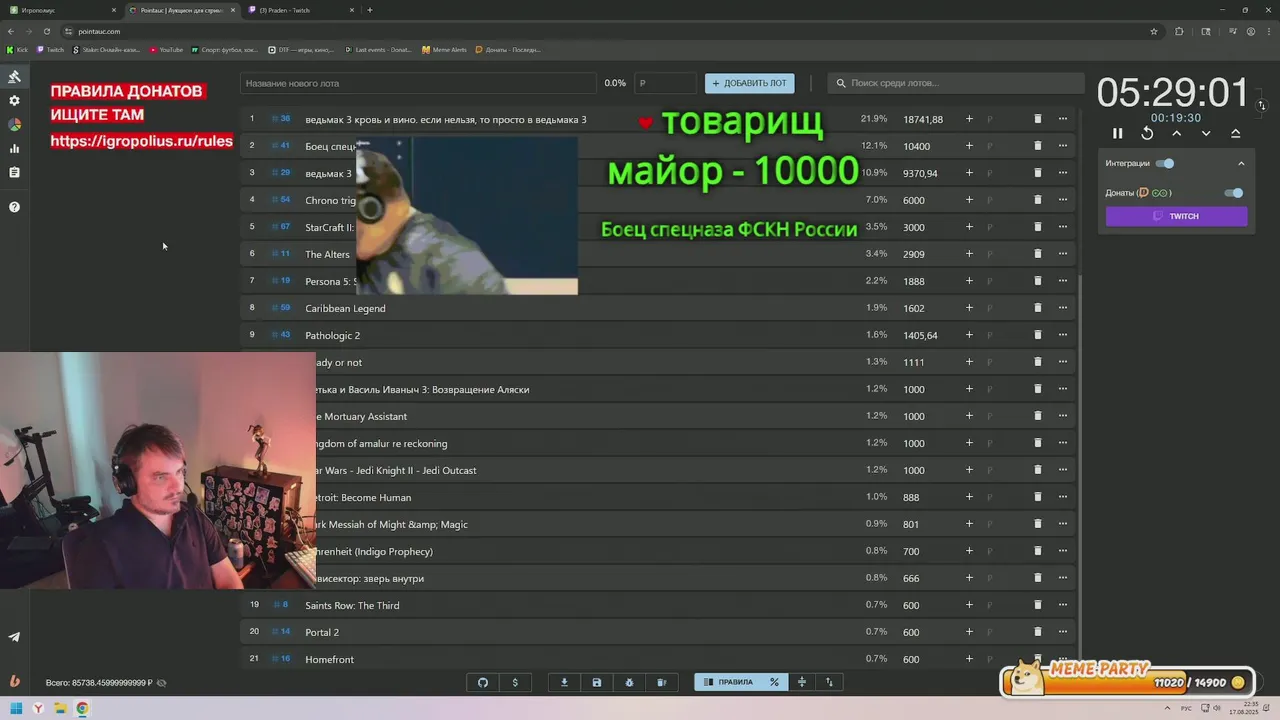
Task: Bookmark this page with the star icon
Action: pyautogui.click(x=1154, y=31)
